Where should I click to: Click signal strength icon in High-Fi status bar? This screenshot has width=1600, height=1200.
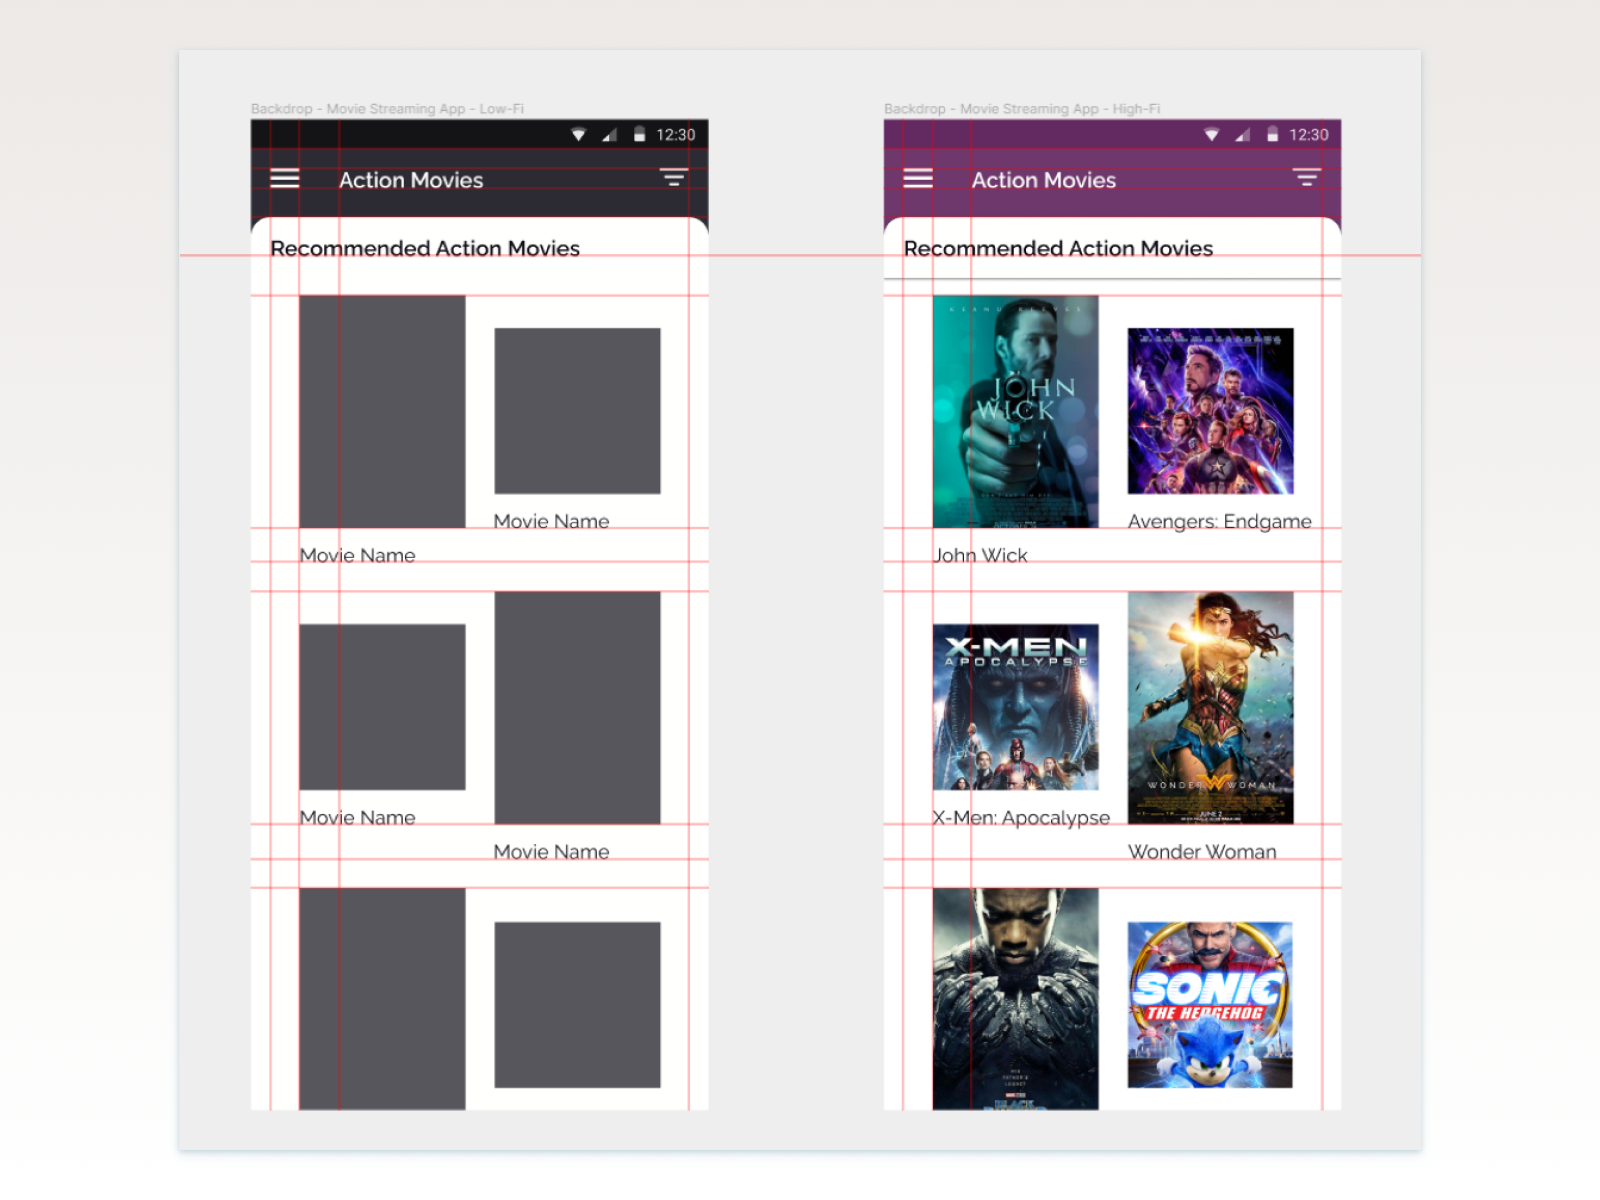pos(1242,135)
